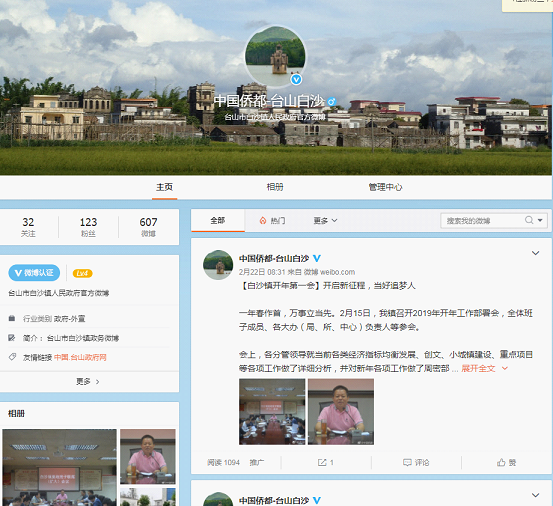Click the flame icon next to 热门

tap(263, 221)
